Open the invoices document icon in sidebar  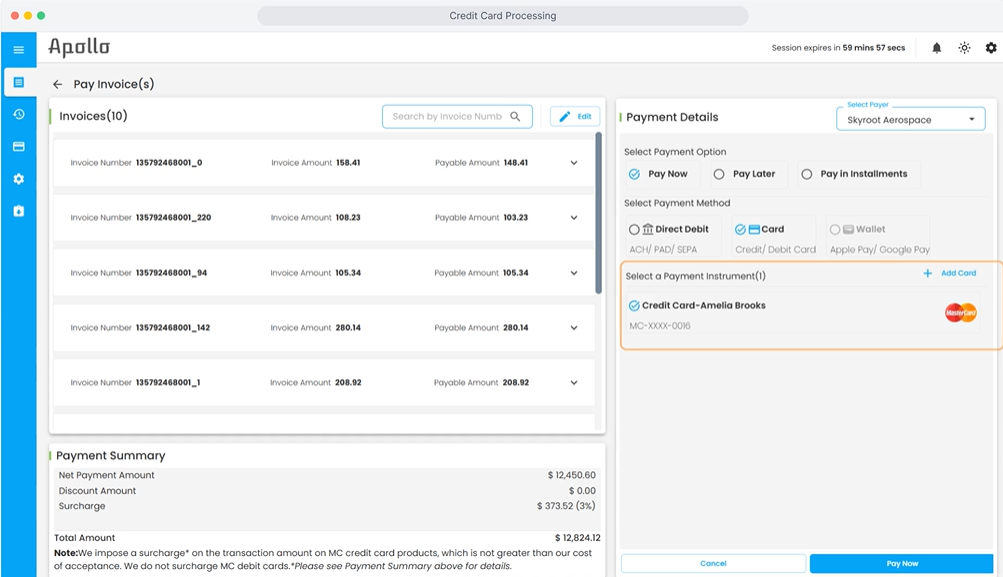[18, 82]
